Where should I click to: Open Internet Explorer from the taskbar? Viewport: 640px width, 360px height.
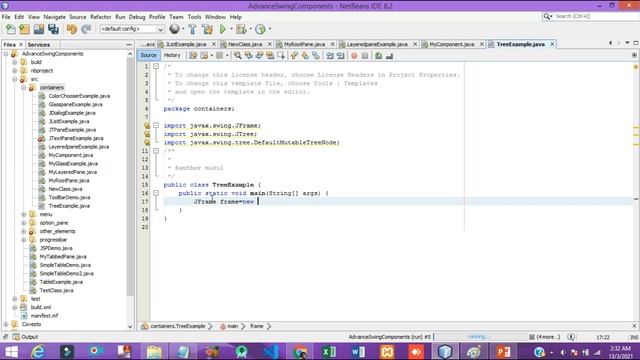38,351
